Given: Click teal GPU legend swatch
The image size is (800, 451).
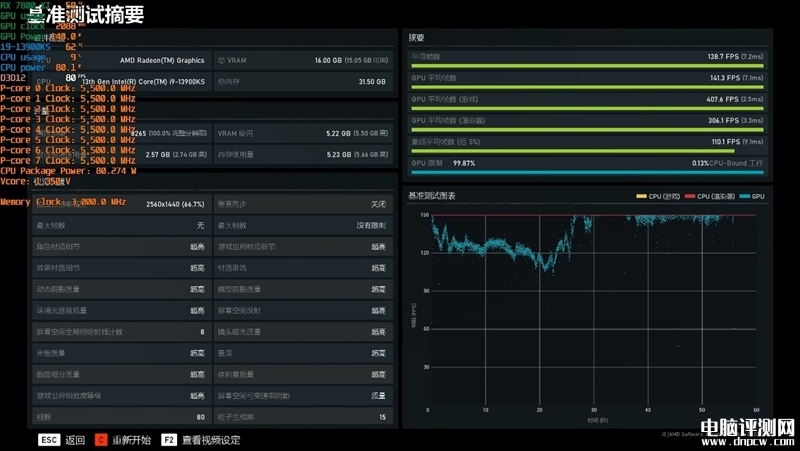Looking at the screenshot, I should pyautogui.click(x=744, y=196).
